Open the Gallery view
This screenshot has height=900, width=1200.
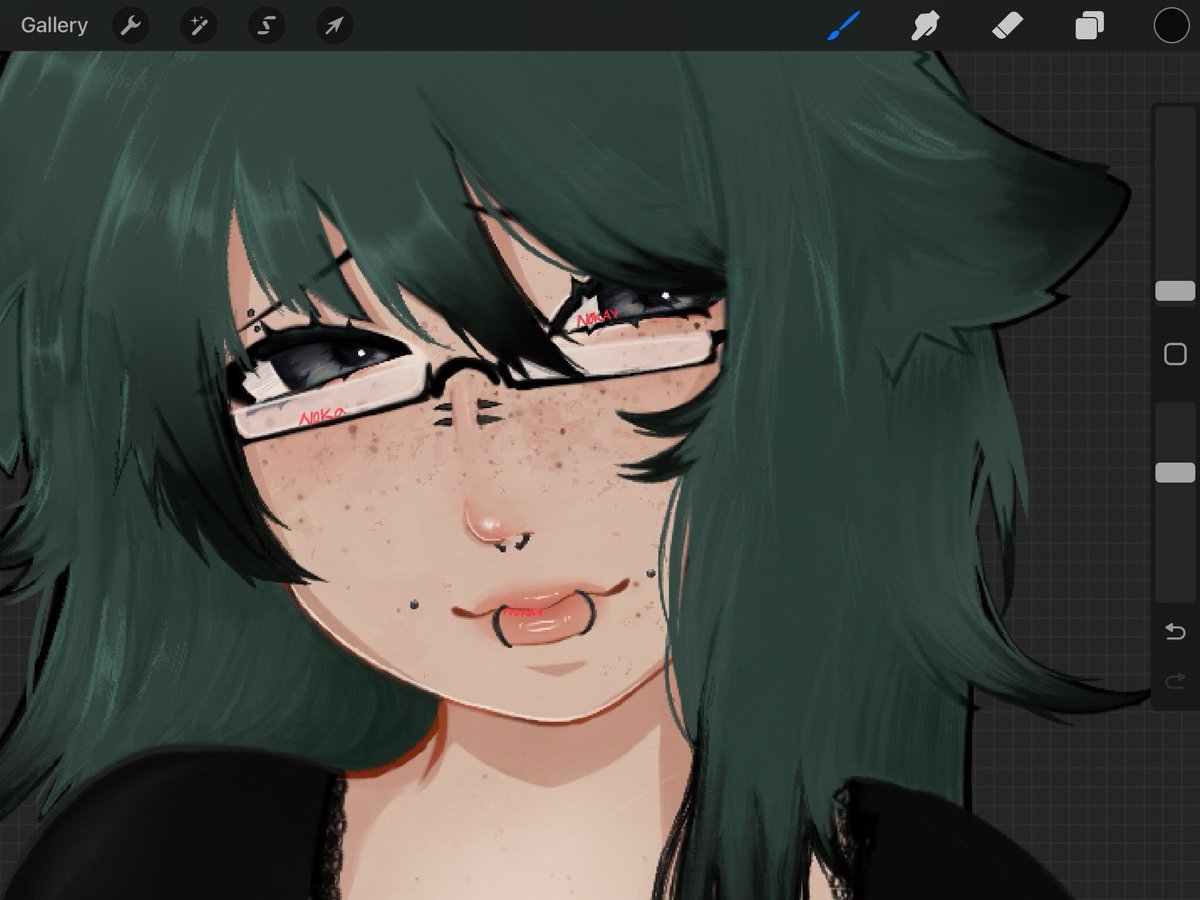point(54,25)
